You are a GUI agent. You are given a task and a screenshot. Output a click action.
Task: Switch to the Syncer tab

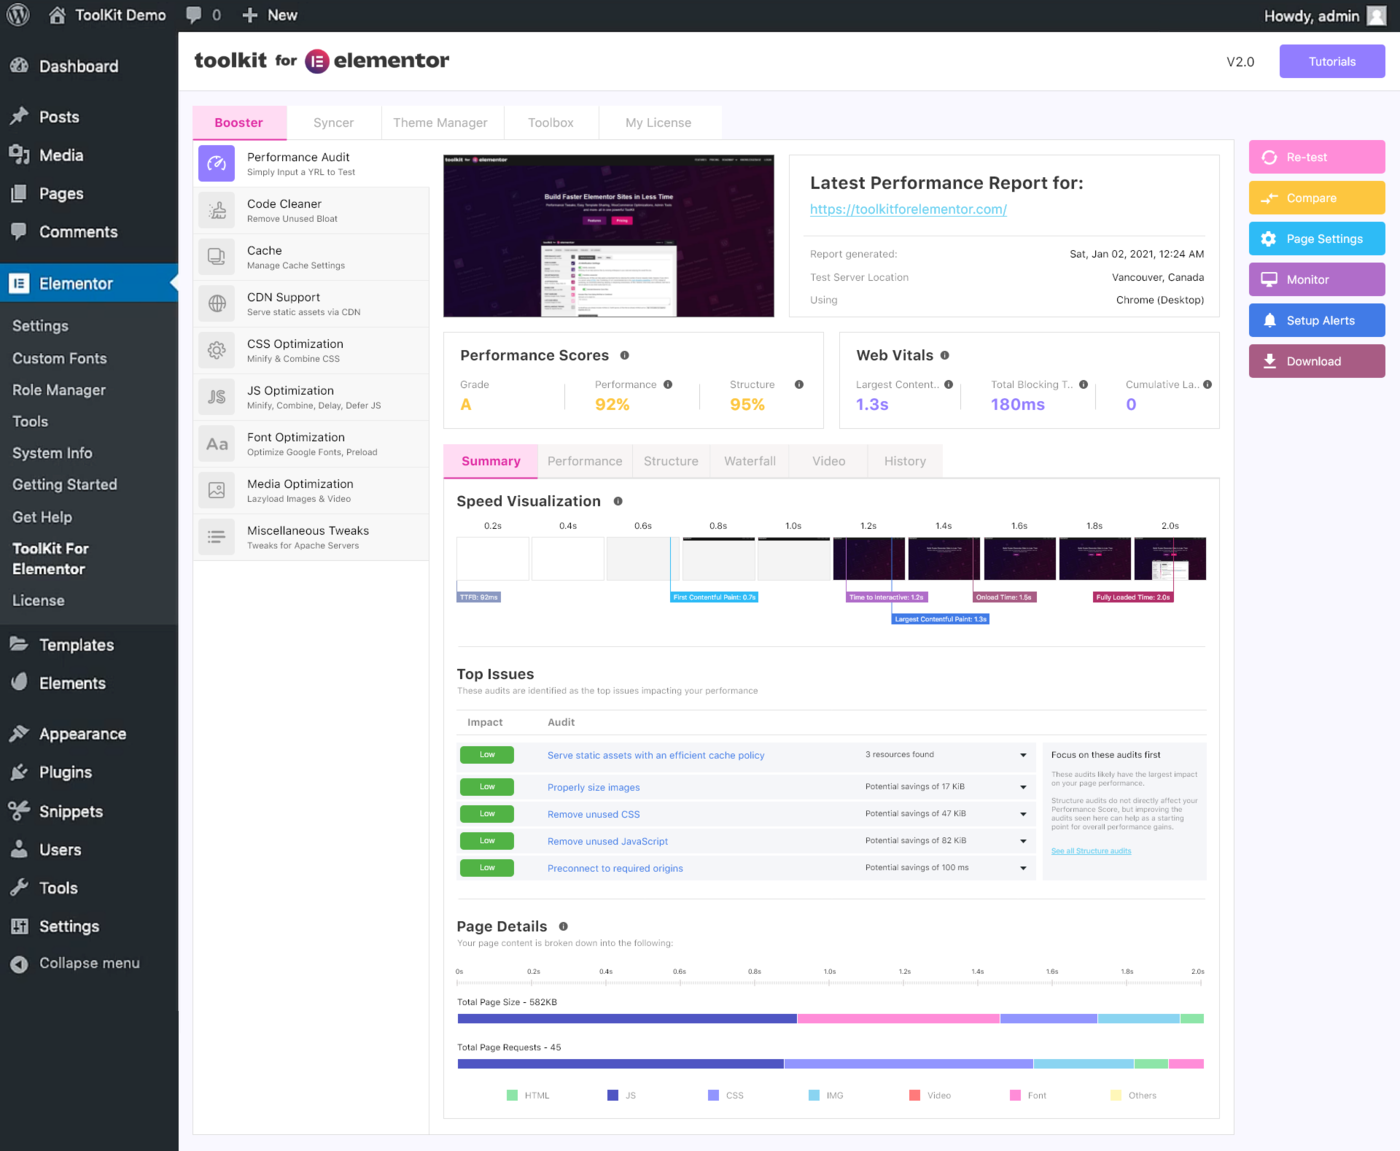pyautogui.click(x=333, y=122)
